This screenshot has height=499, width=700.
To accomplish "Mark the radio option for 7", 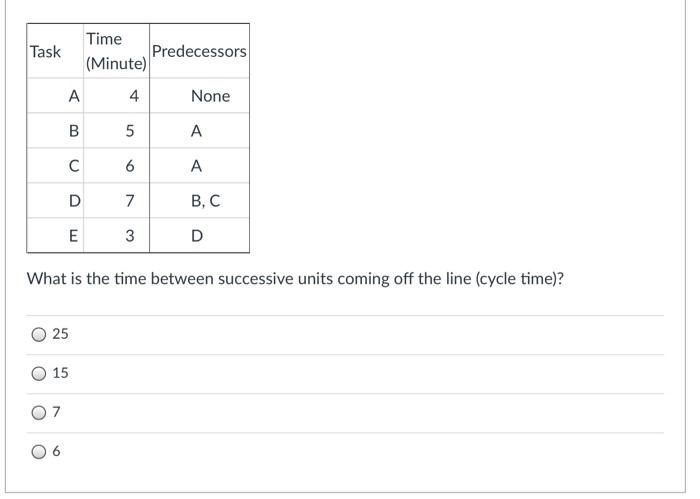I will coord(39,412).
